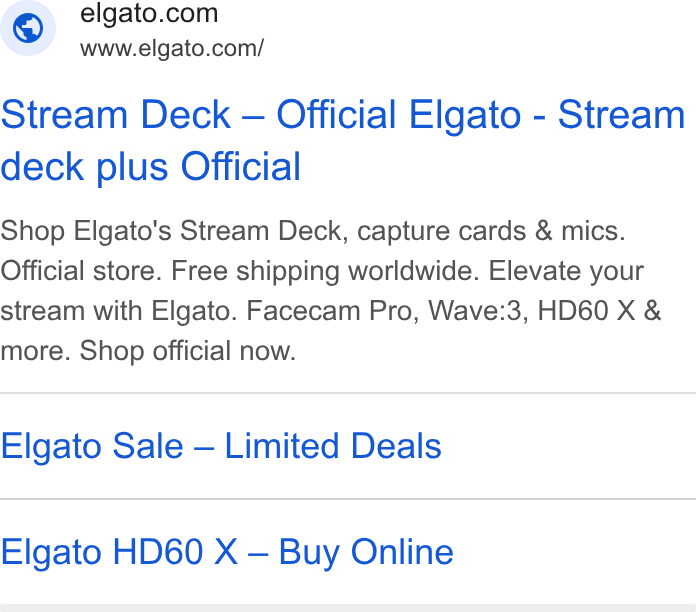
Task: Open the elgato.com site name
Action: pos(149,13)
